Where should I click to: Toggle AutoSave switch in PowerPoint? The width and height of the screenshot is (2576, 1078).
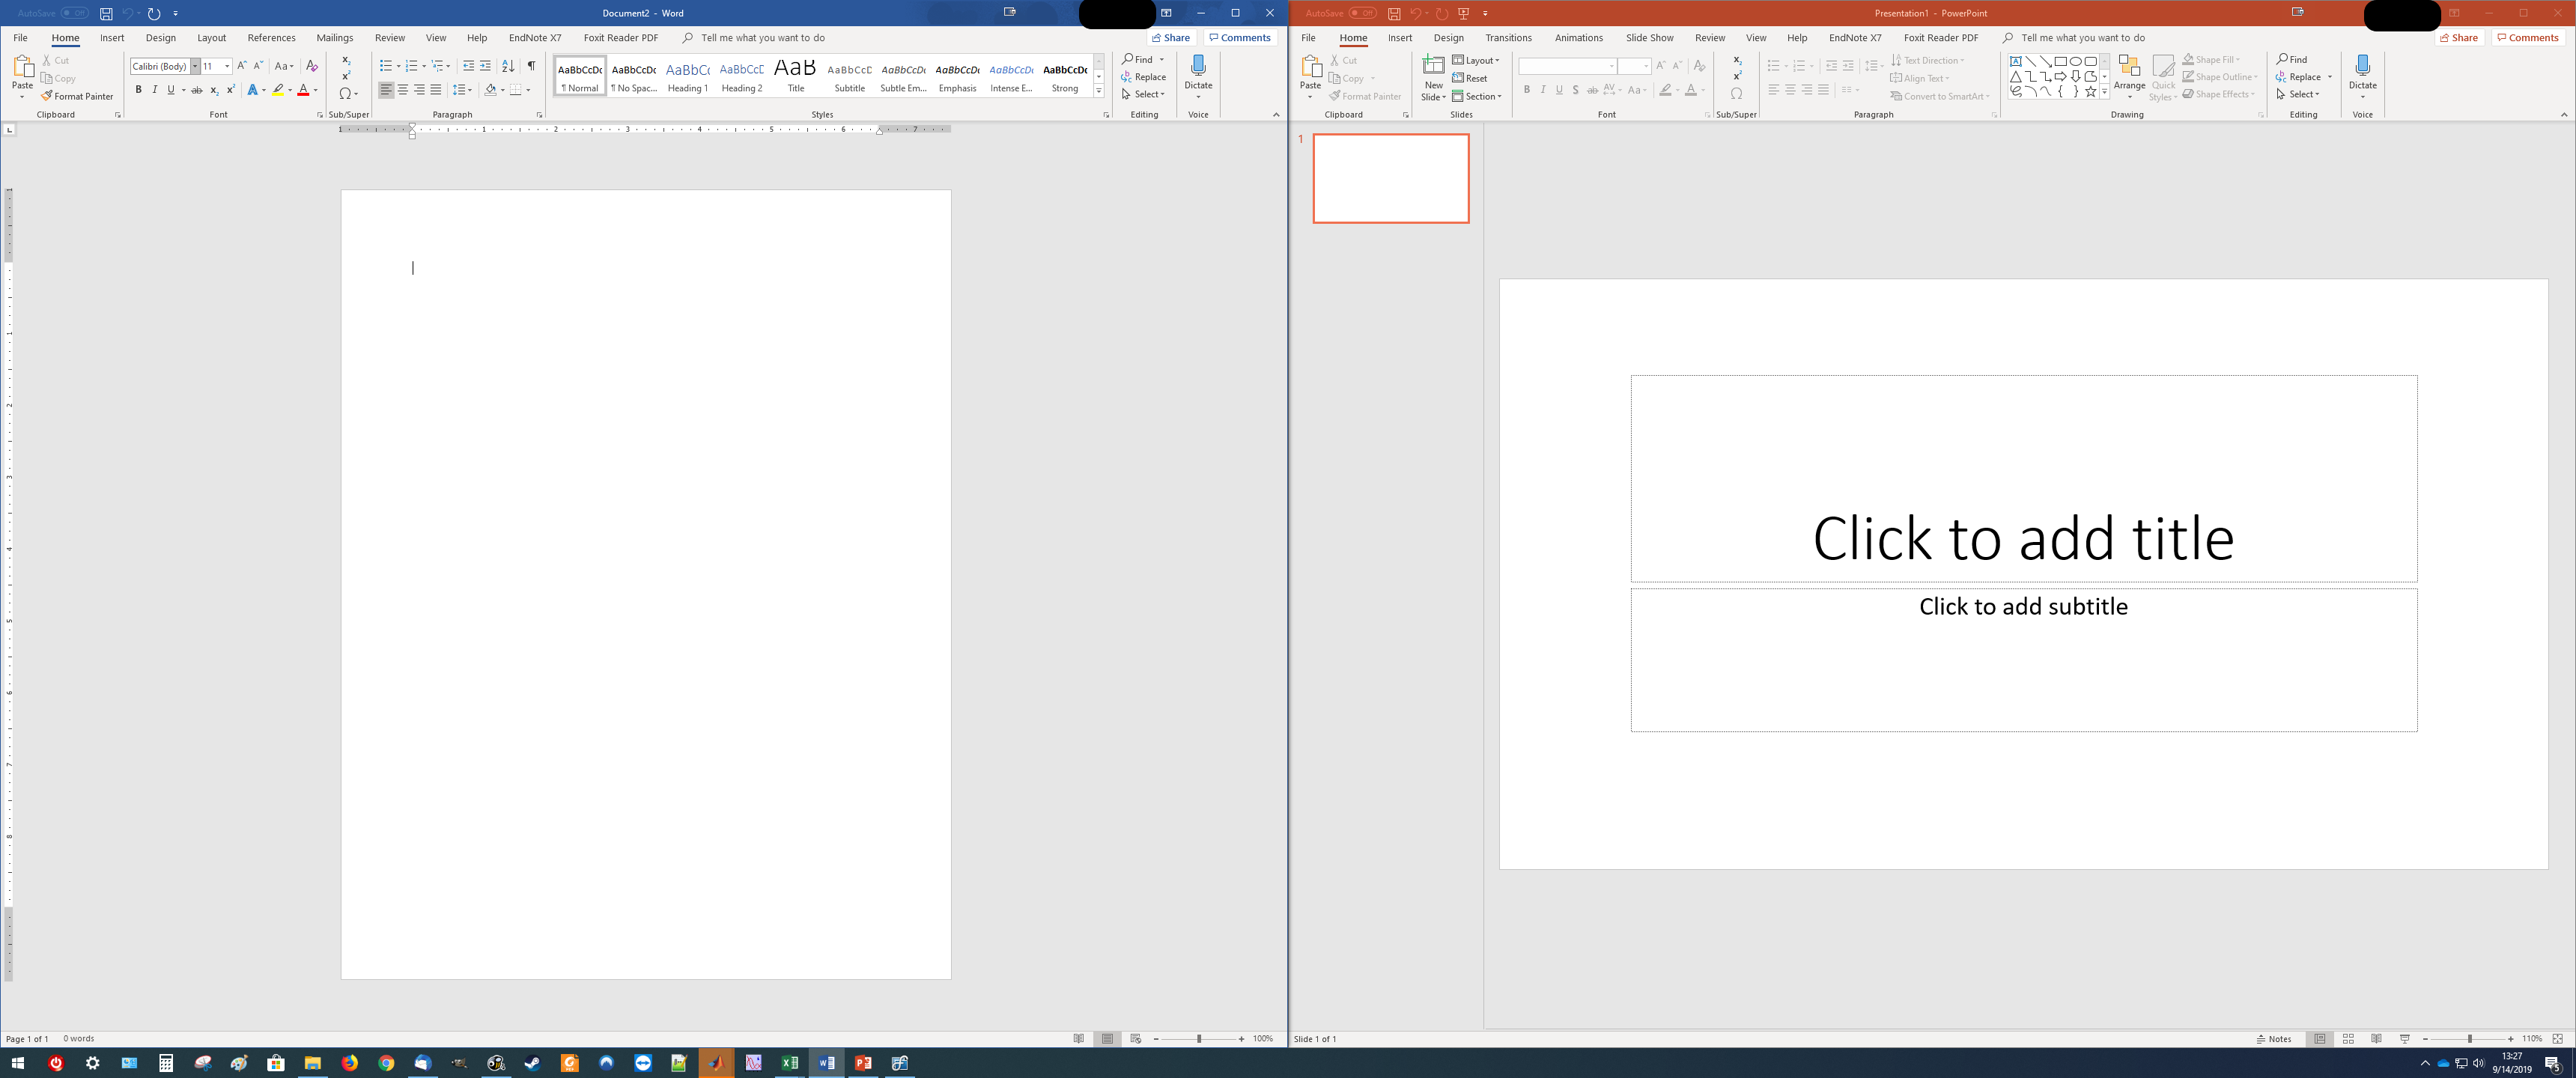point(1362,13)
